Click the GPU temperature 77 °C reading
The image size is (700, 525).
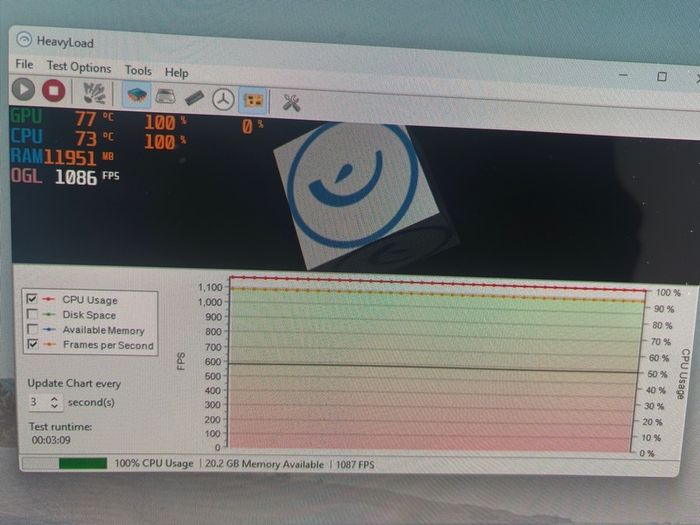coord(94,119)
